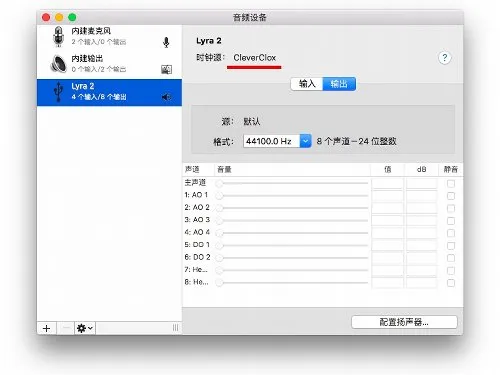Toggle mute checkbox for 3: AO 3
The width and height of the screenshot is (500, 375).
tap(451, 221)
